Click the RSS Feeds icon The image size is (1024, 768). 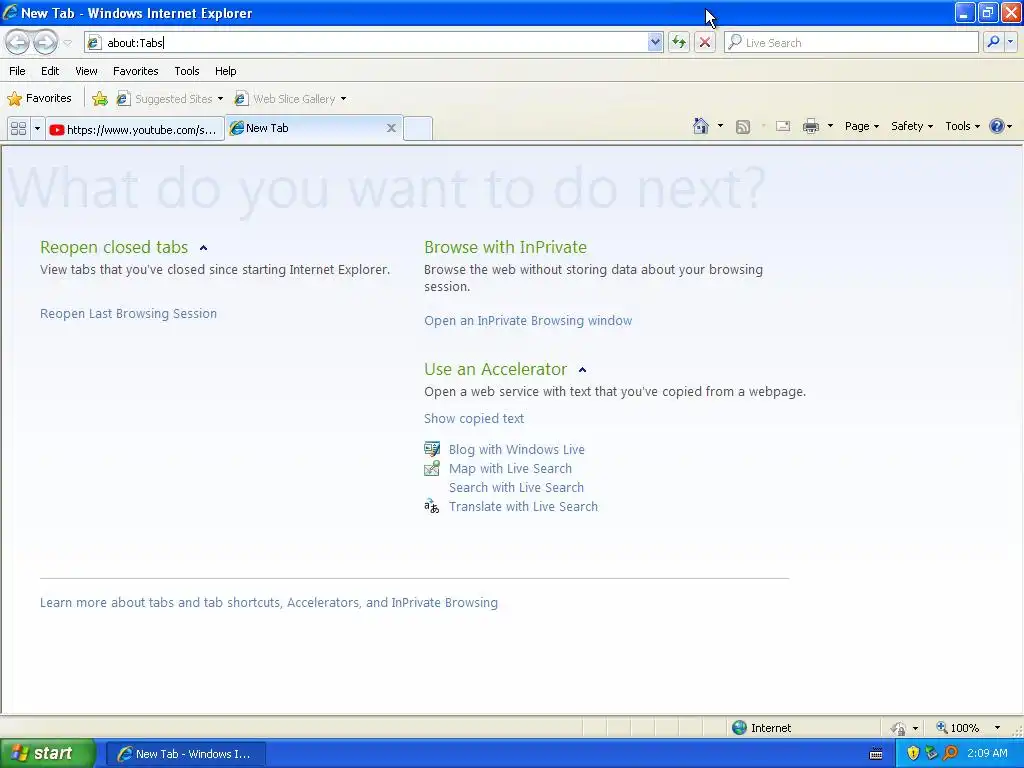pyautogui.click(x=743, y=127)
